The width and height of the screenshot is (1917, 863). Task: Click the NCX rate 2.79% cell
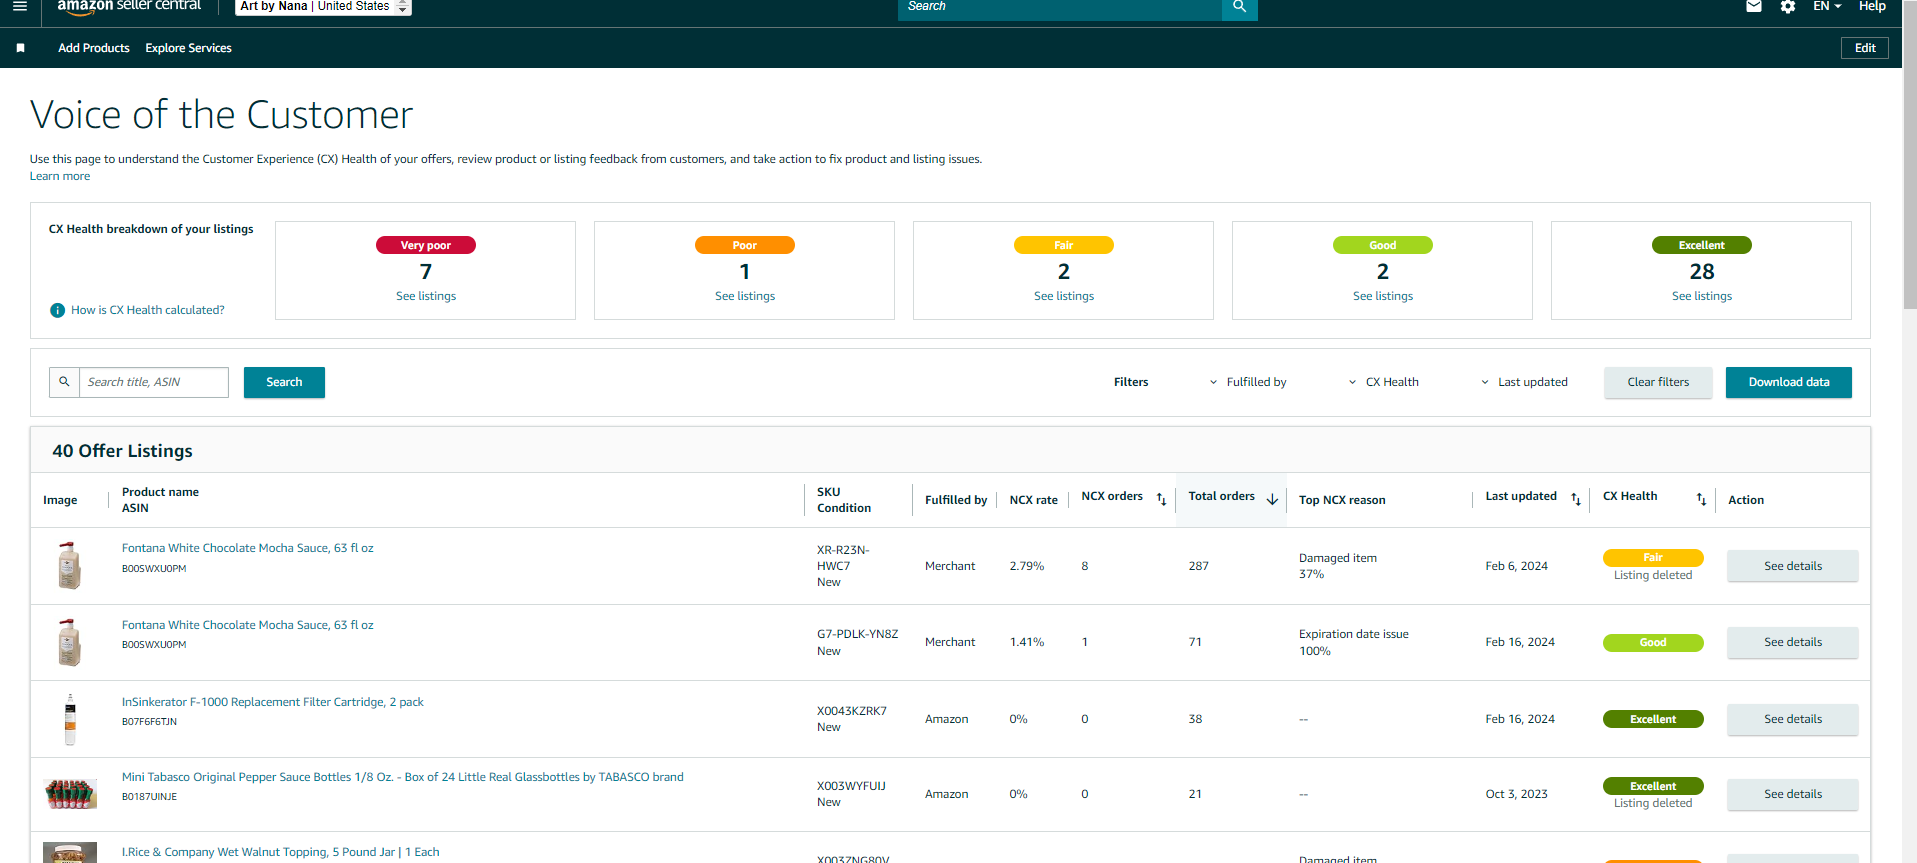point(1027,566)
